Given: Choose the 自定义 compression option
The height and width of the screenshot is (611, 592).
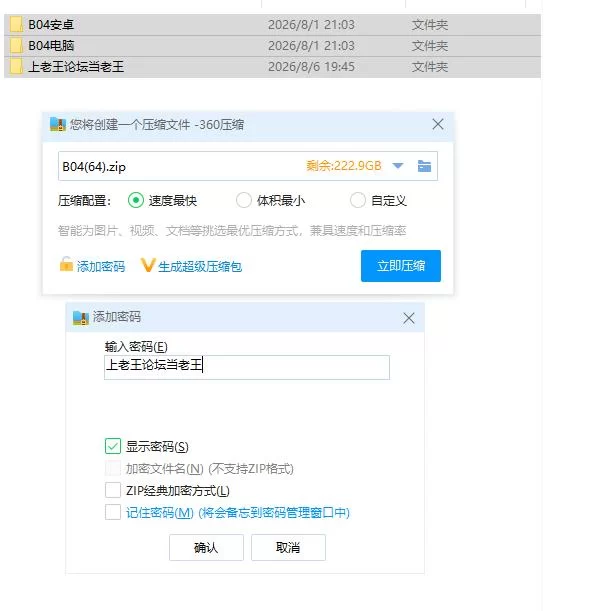Looking at the screenshot, I should 357,200.
